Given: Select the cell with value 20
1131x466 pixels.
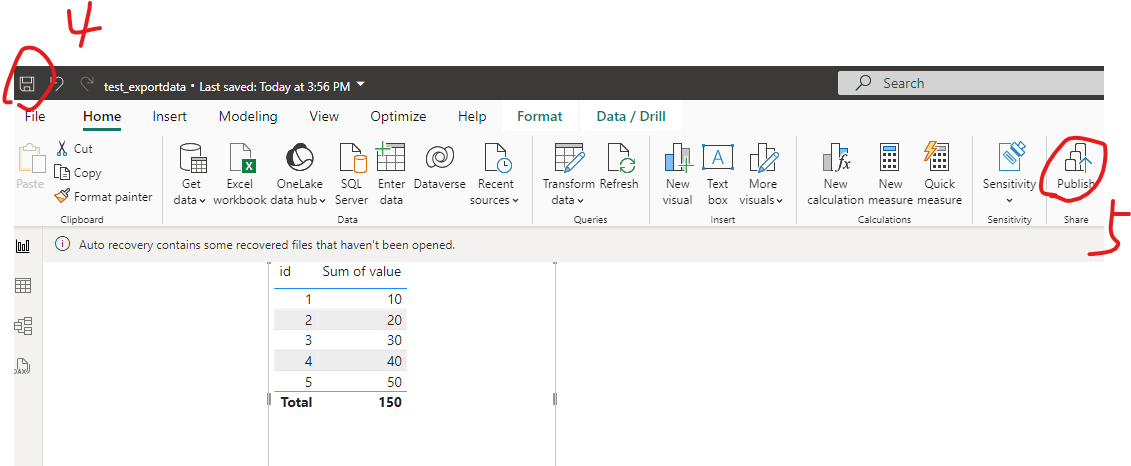Looking at the screenshot, I should [x=394, y=320].
